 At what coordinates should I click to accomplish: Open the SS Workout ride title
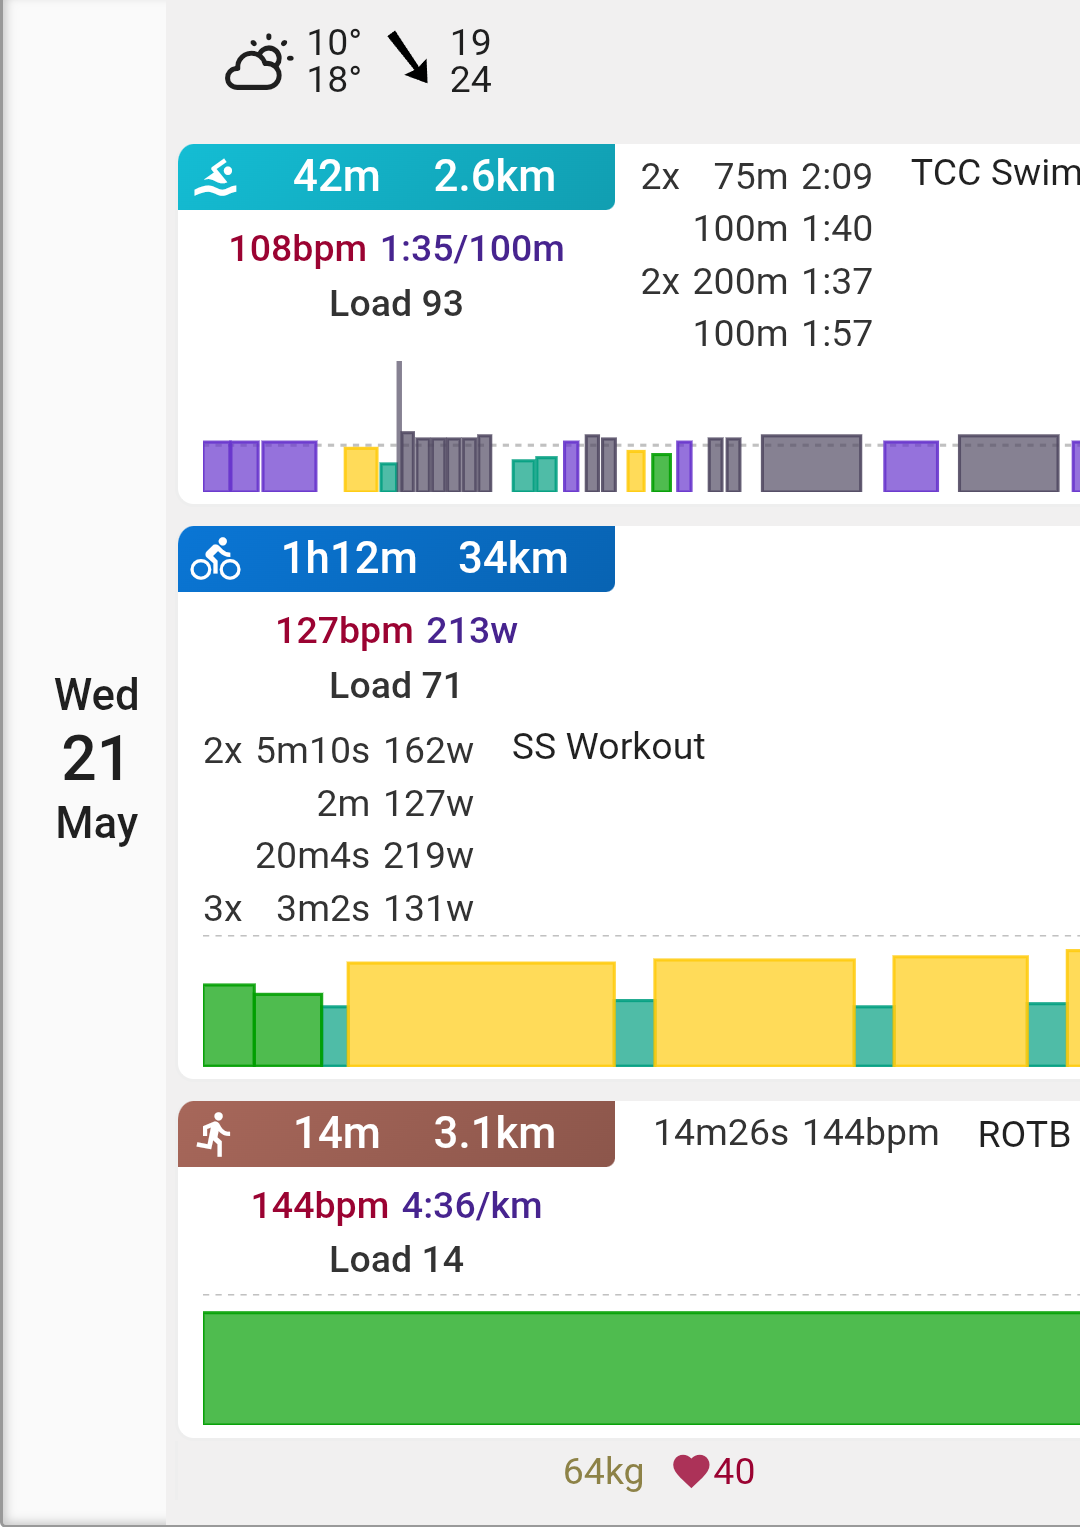pyautogui.click(x=608, y=747)
